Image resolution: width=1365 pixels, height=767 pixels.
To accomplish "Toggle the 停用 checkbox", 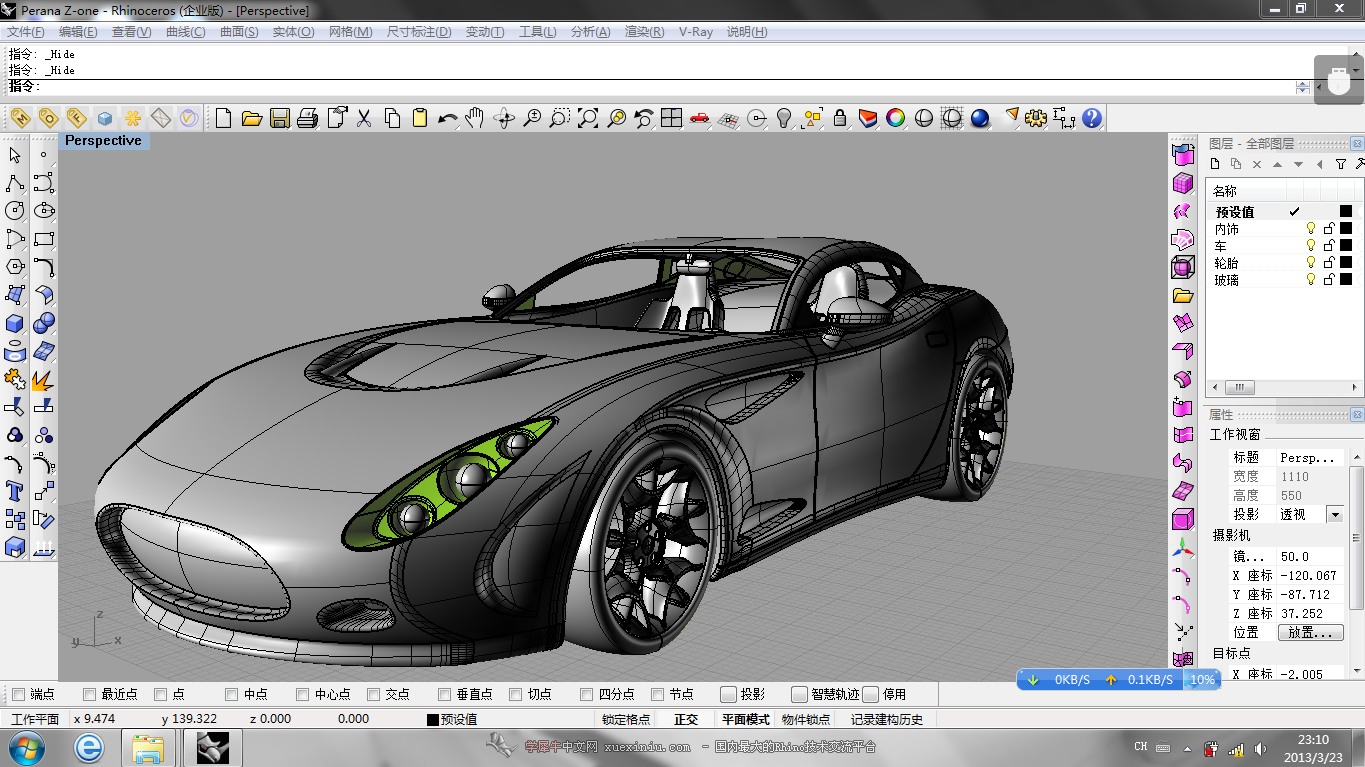I will [870, 694].
